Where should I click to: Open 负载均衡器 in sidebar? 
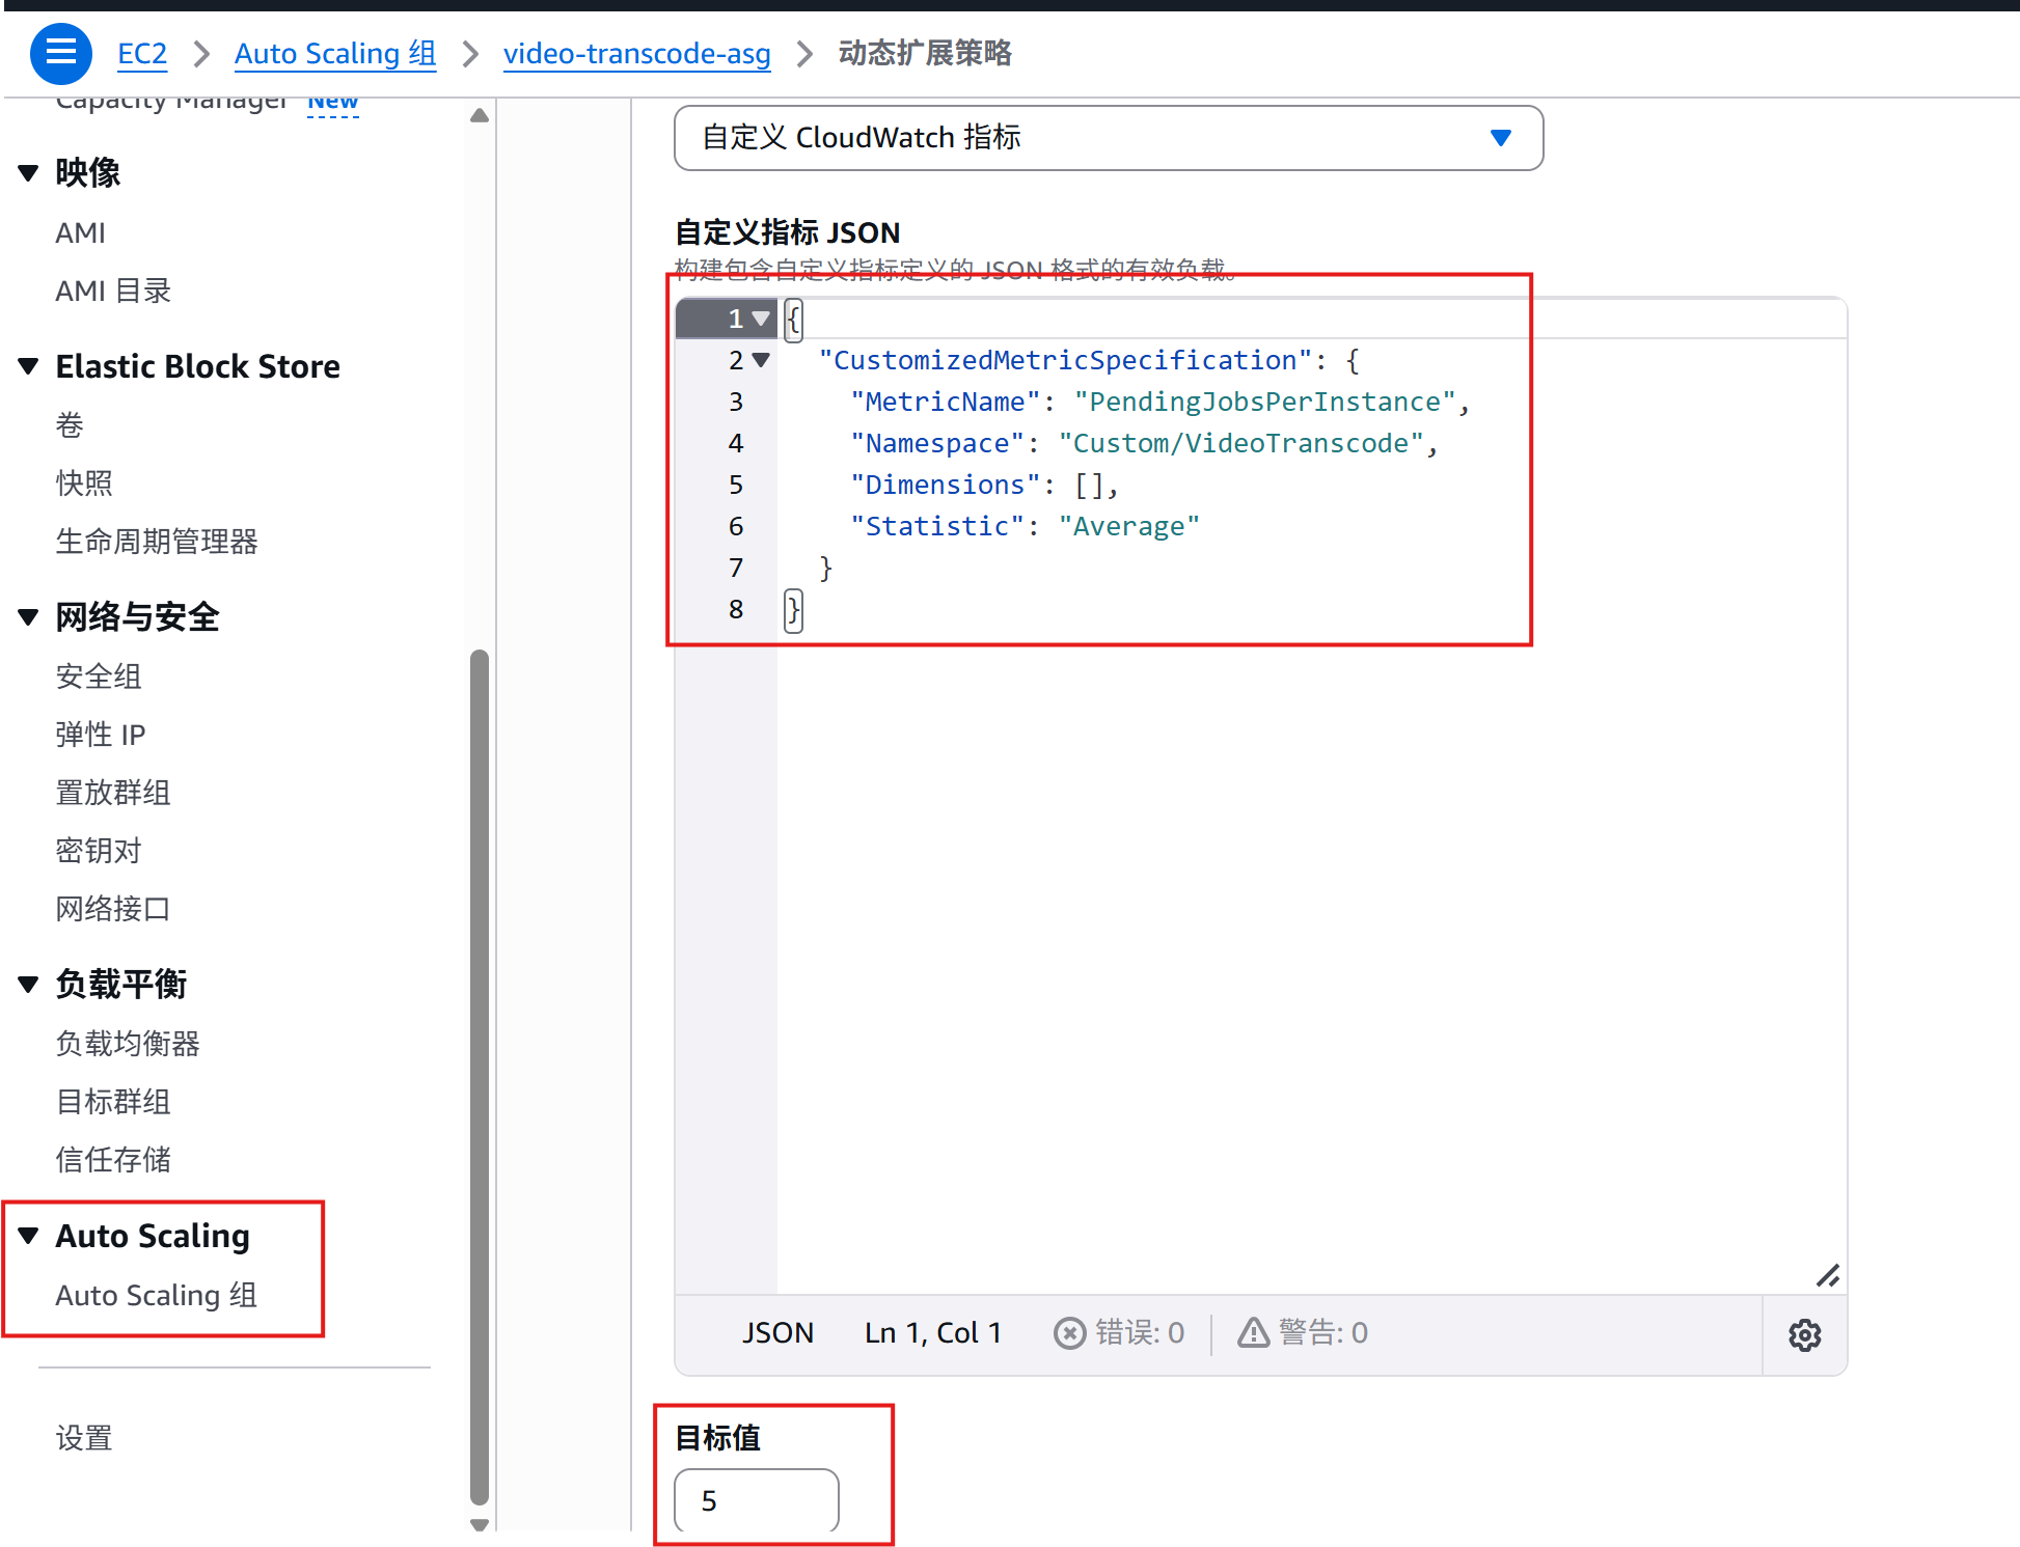(127, 1043)
